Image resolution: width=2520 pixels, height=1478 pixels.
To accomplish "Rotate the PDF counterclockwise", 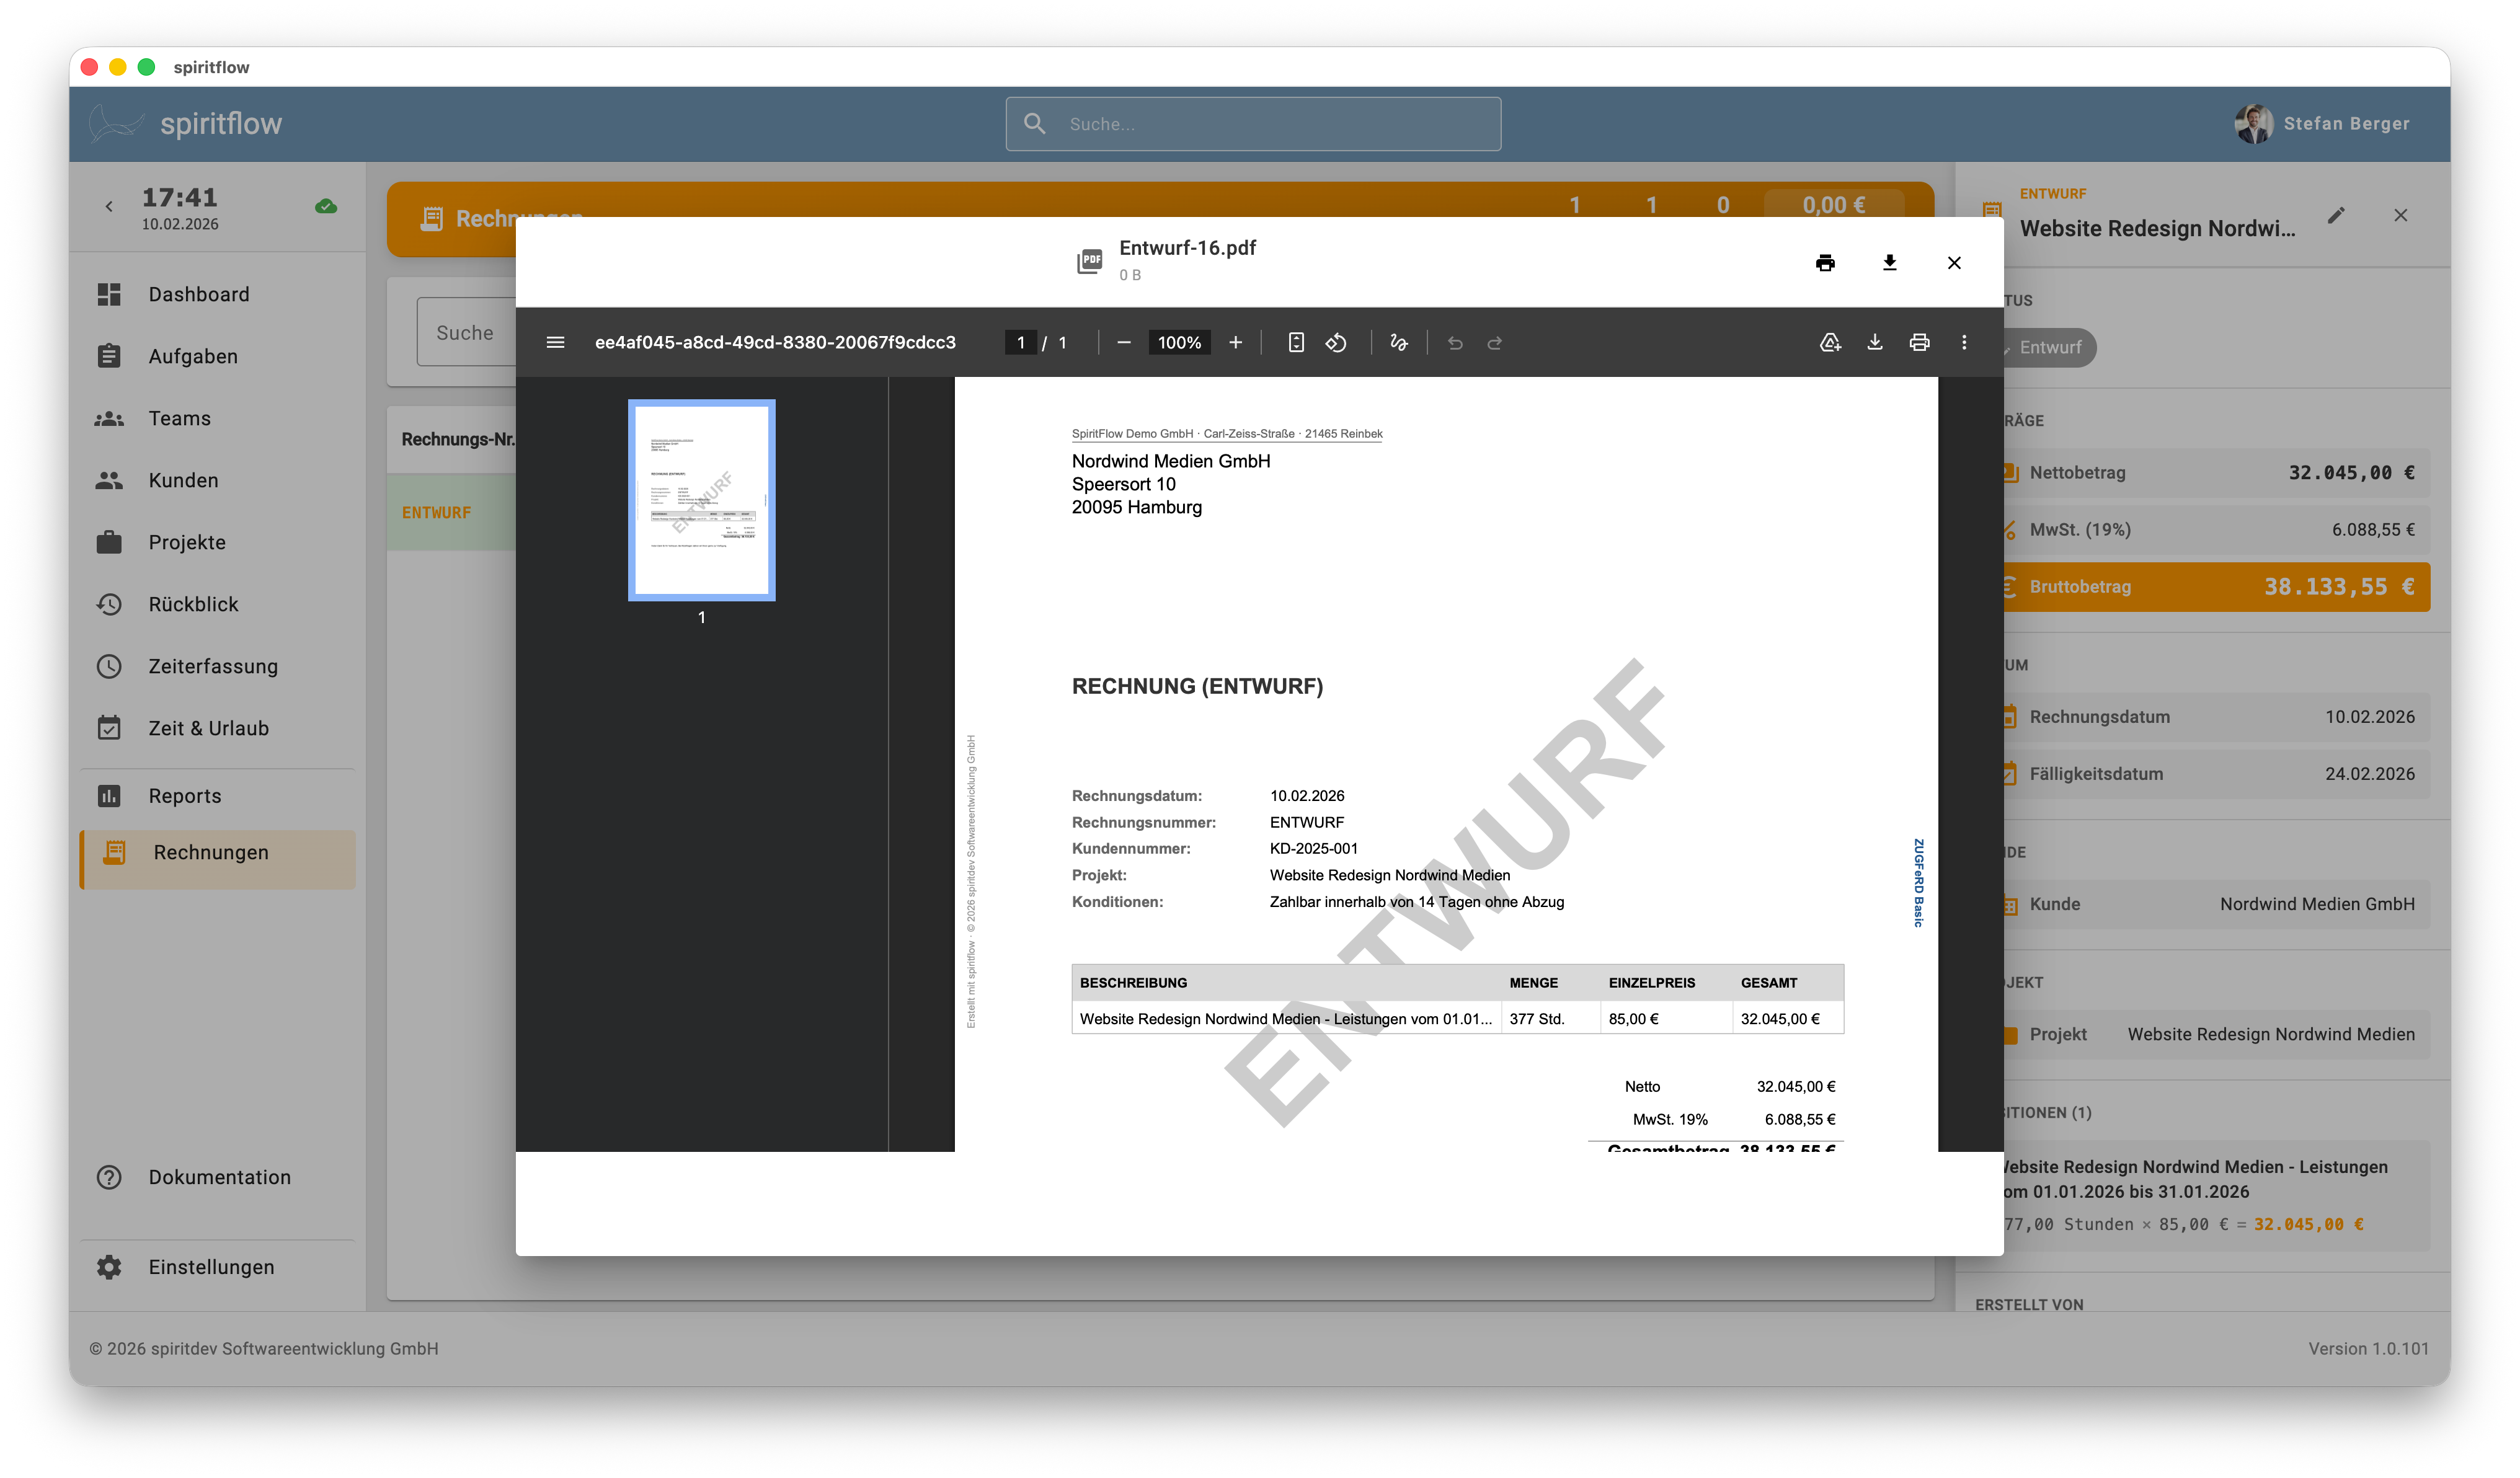I will pyautogui.click(x=1336, y=342).
